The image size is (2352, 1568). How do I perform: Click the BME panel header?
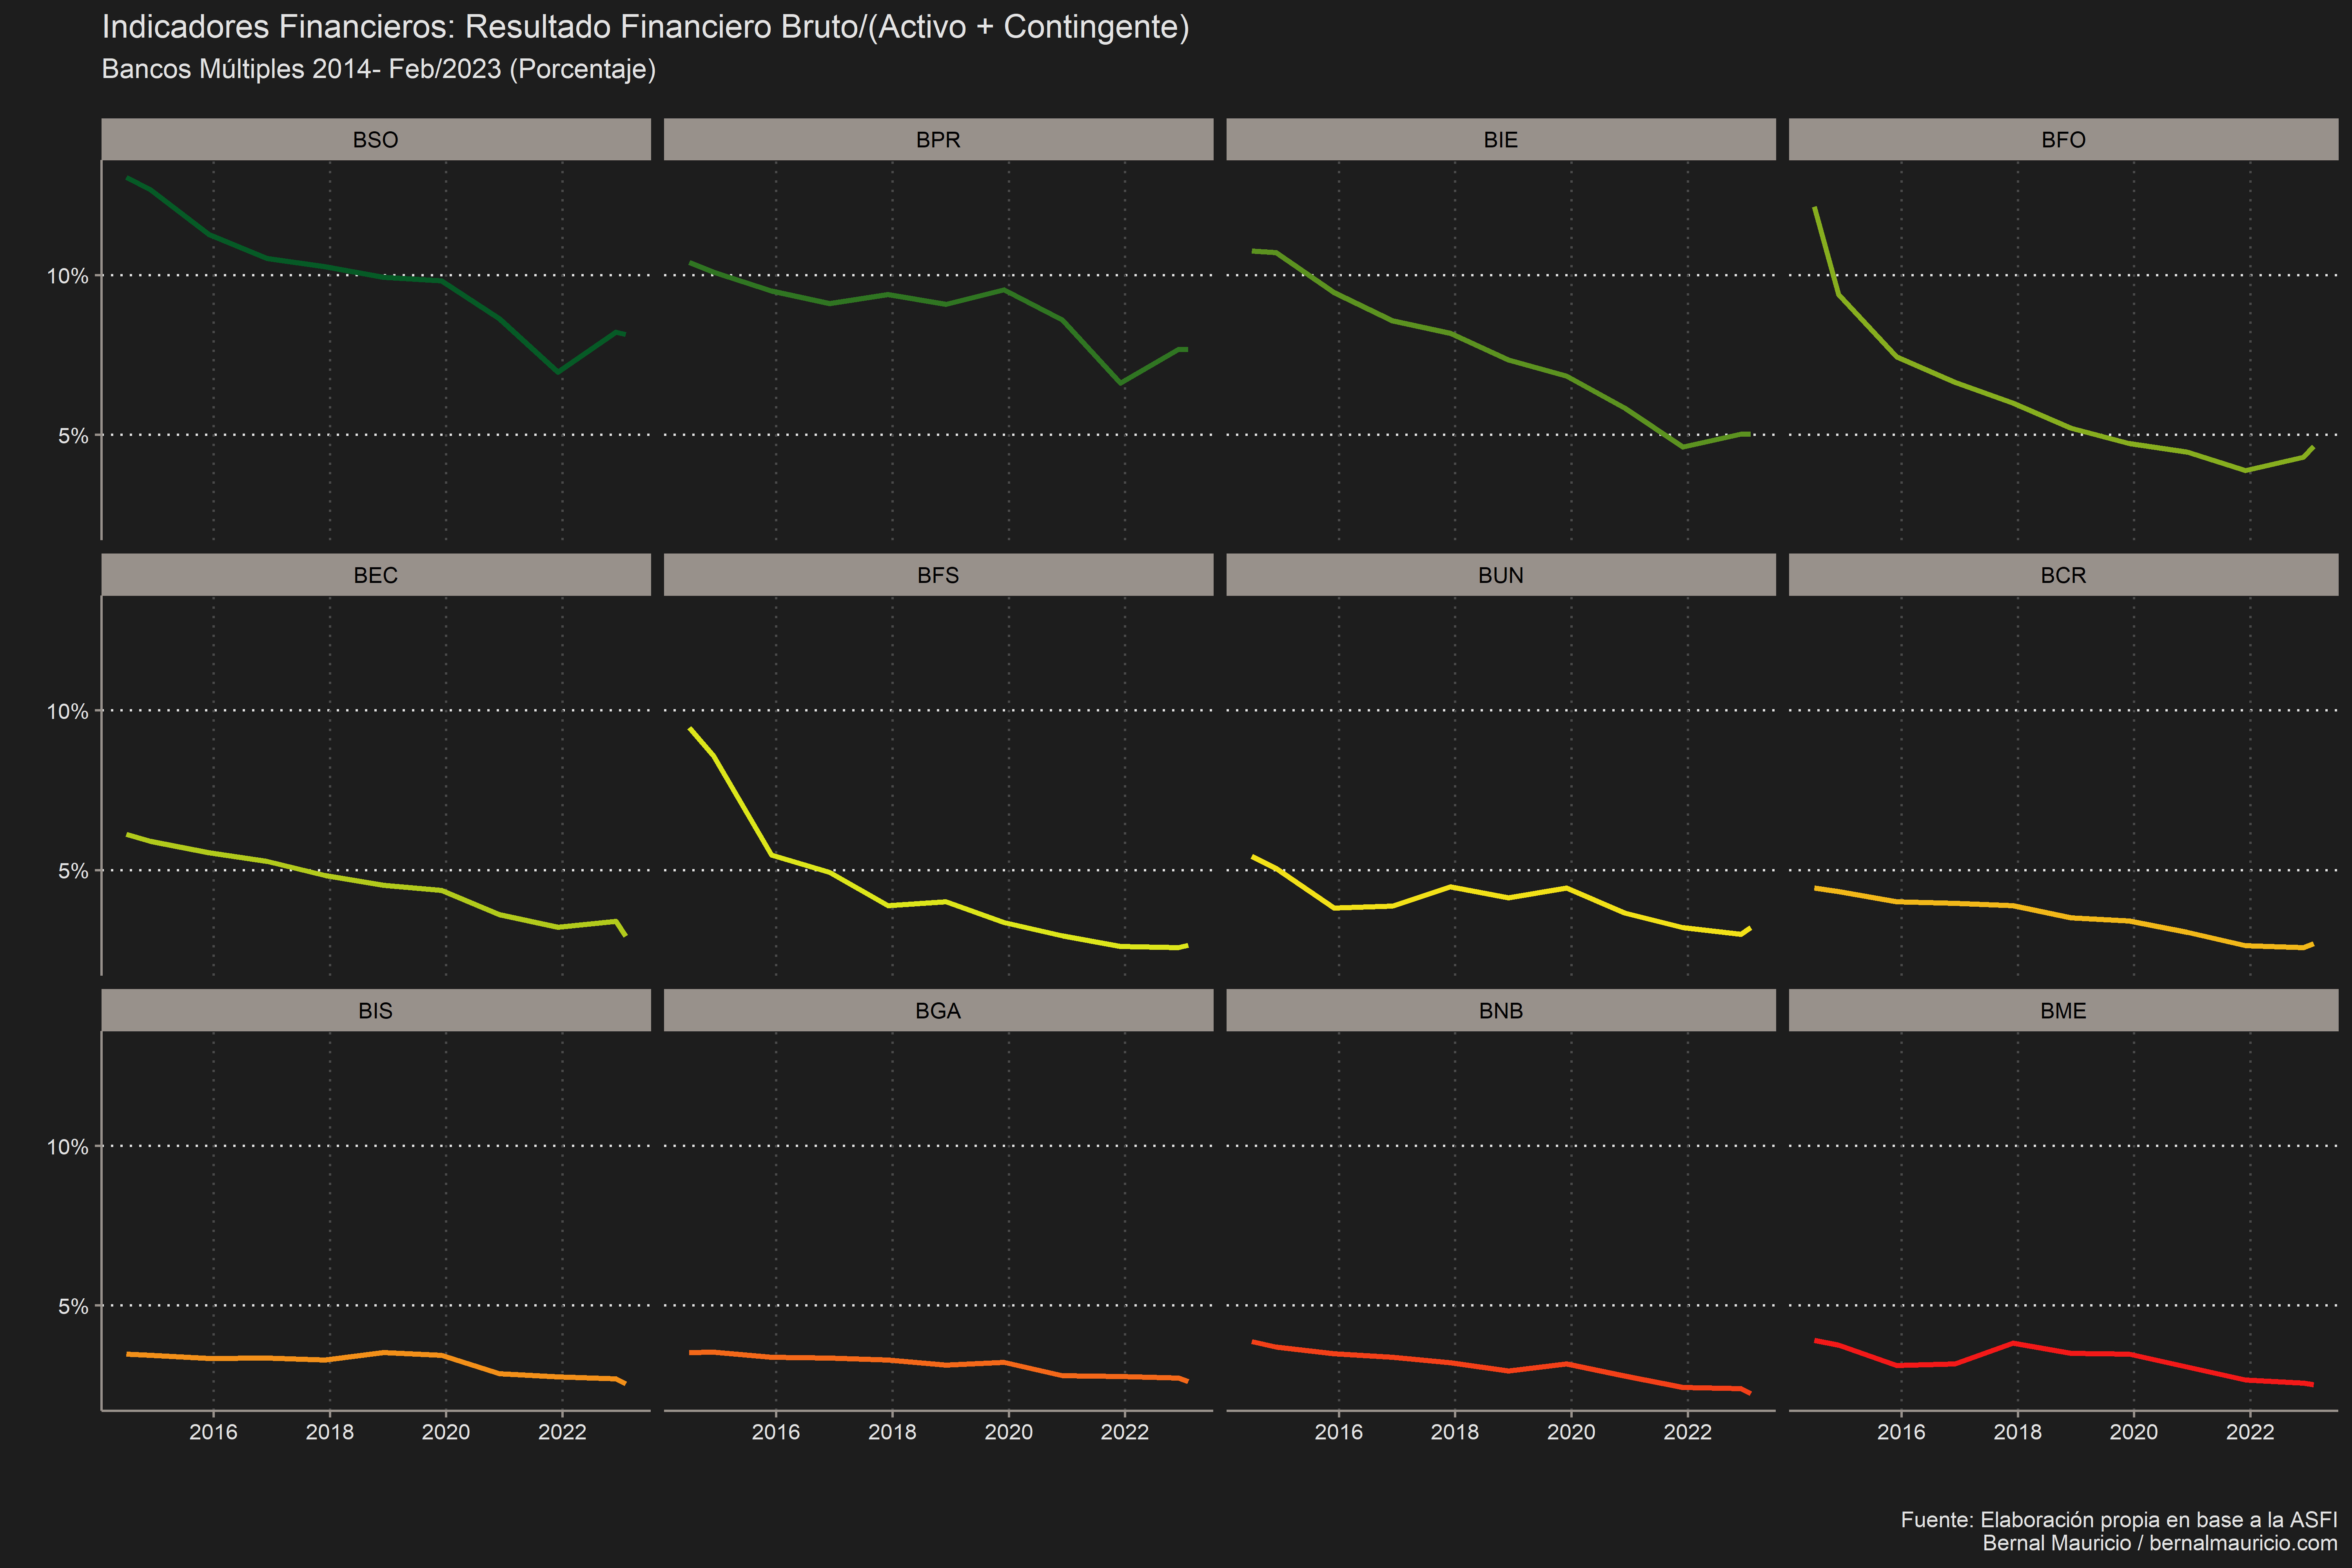coord(2063,1010)
